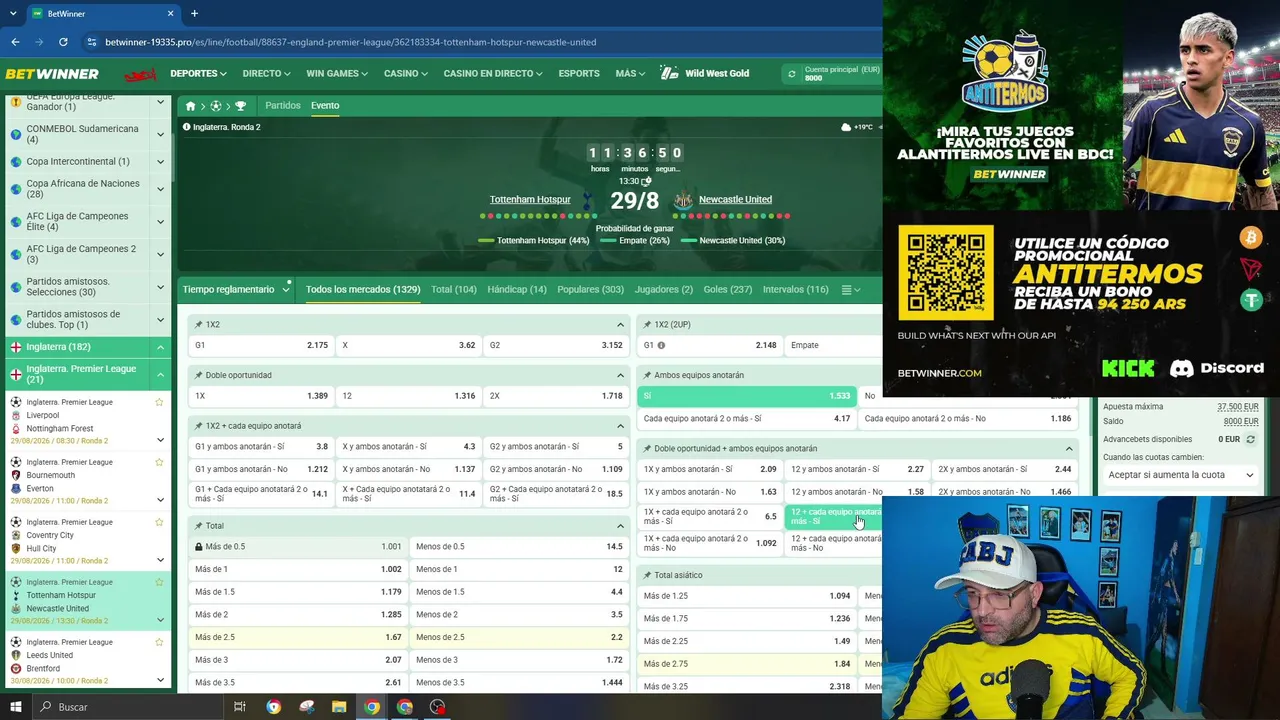
Task: Open the trophy league breadcrumb icon
Action: 240,106
